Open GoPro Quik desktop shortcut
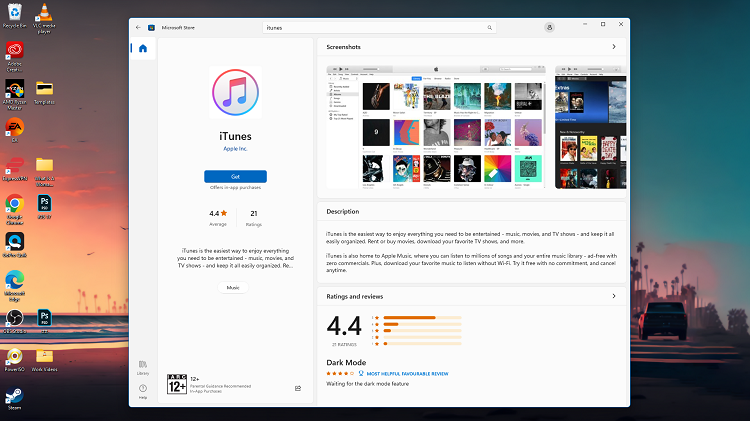The height and width of the screenshot is (421, 750). (15, 245)
